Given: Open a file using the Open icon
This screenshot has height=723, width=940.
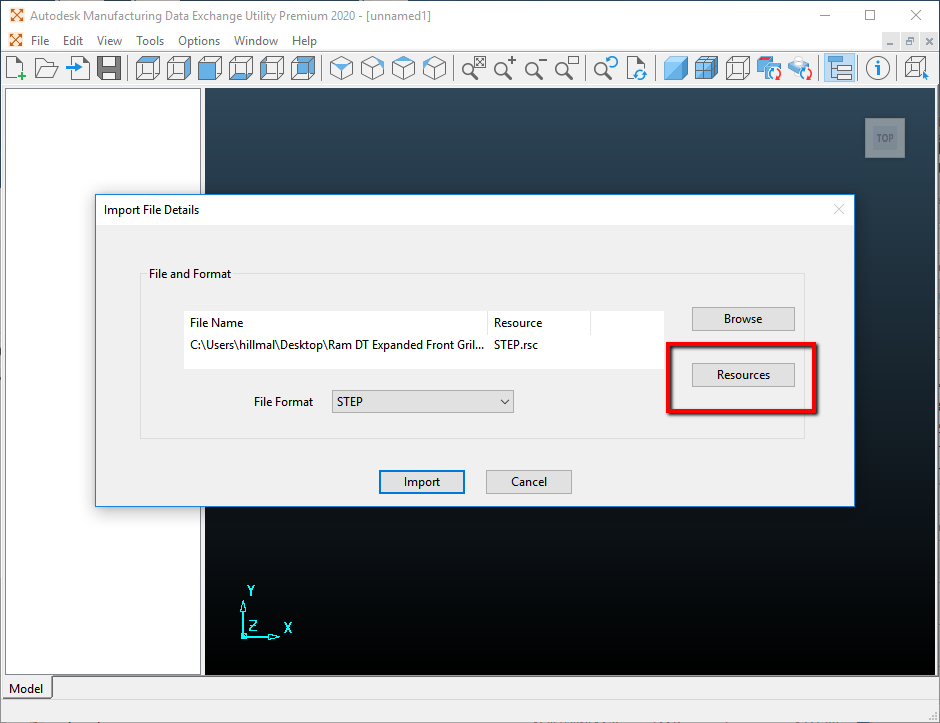Looking at the screenshot, I should click(x=46, y=67).
